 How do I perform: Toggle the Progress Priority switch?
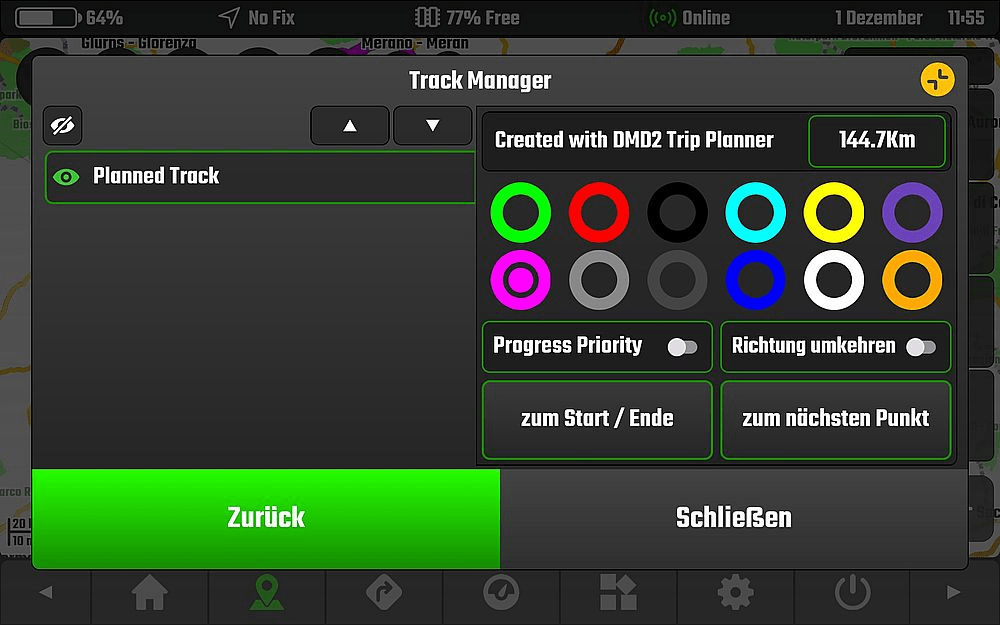(682, 347)
